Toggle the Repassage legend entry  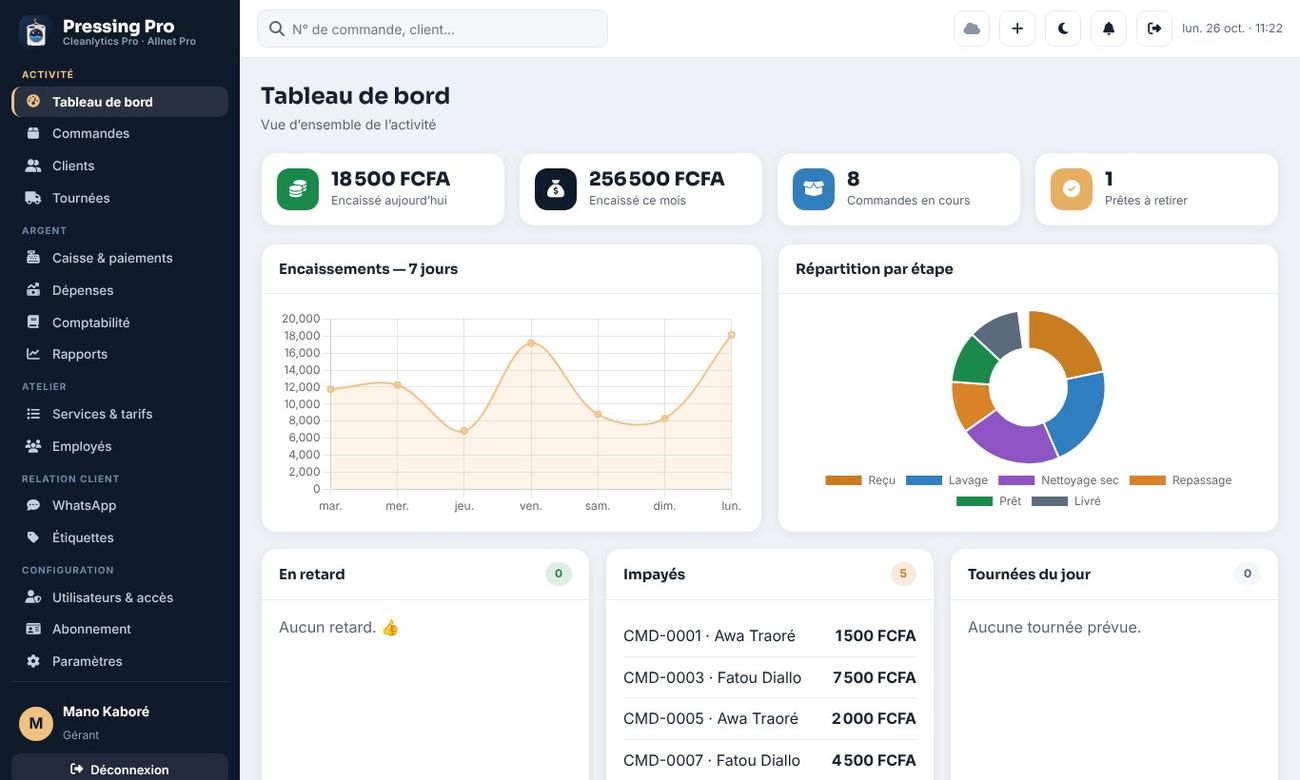coord(1180,481)
